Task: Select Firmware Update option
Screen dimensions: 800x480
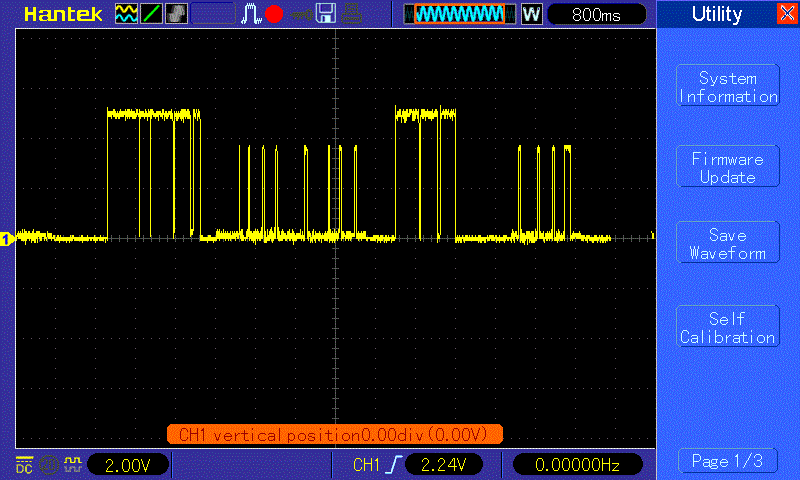Action: coord(728,168)
